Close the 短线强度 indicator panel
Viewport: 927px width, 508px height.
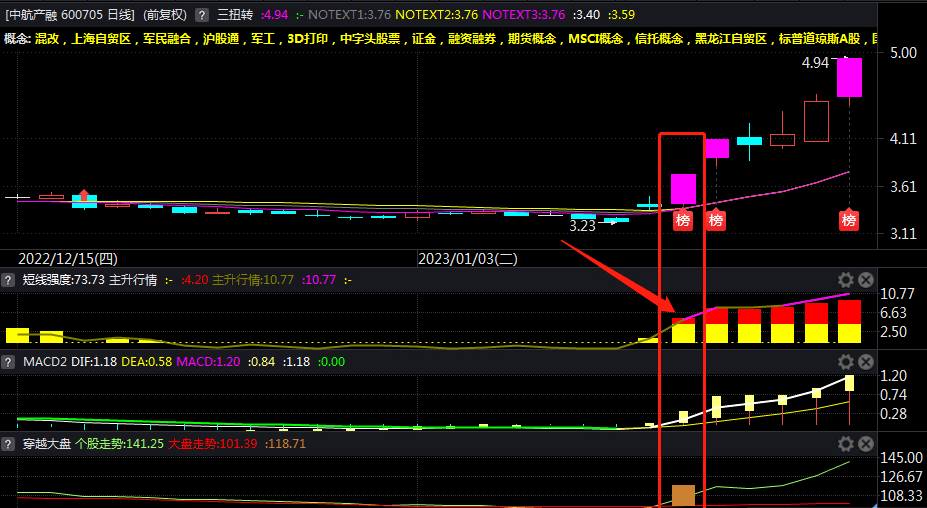pyautogui.click(x=866, y=280)
